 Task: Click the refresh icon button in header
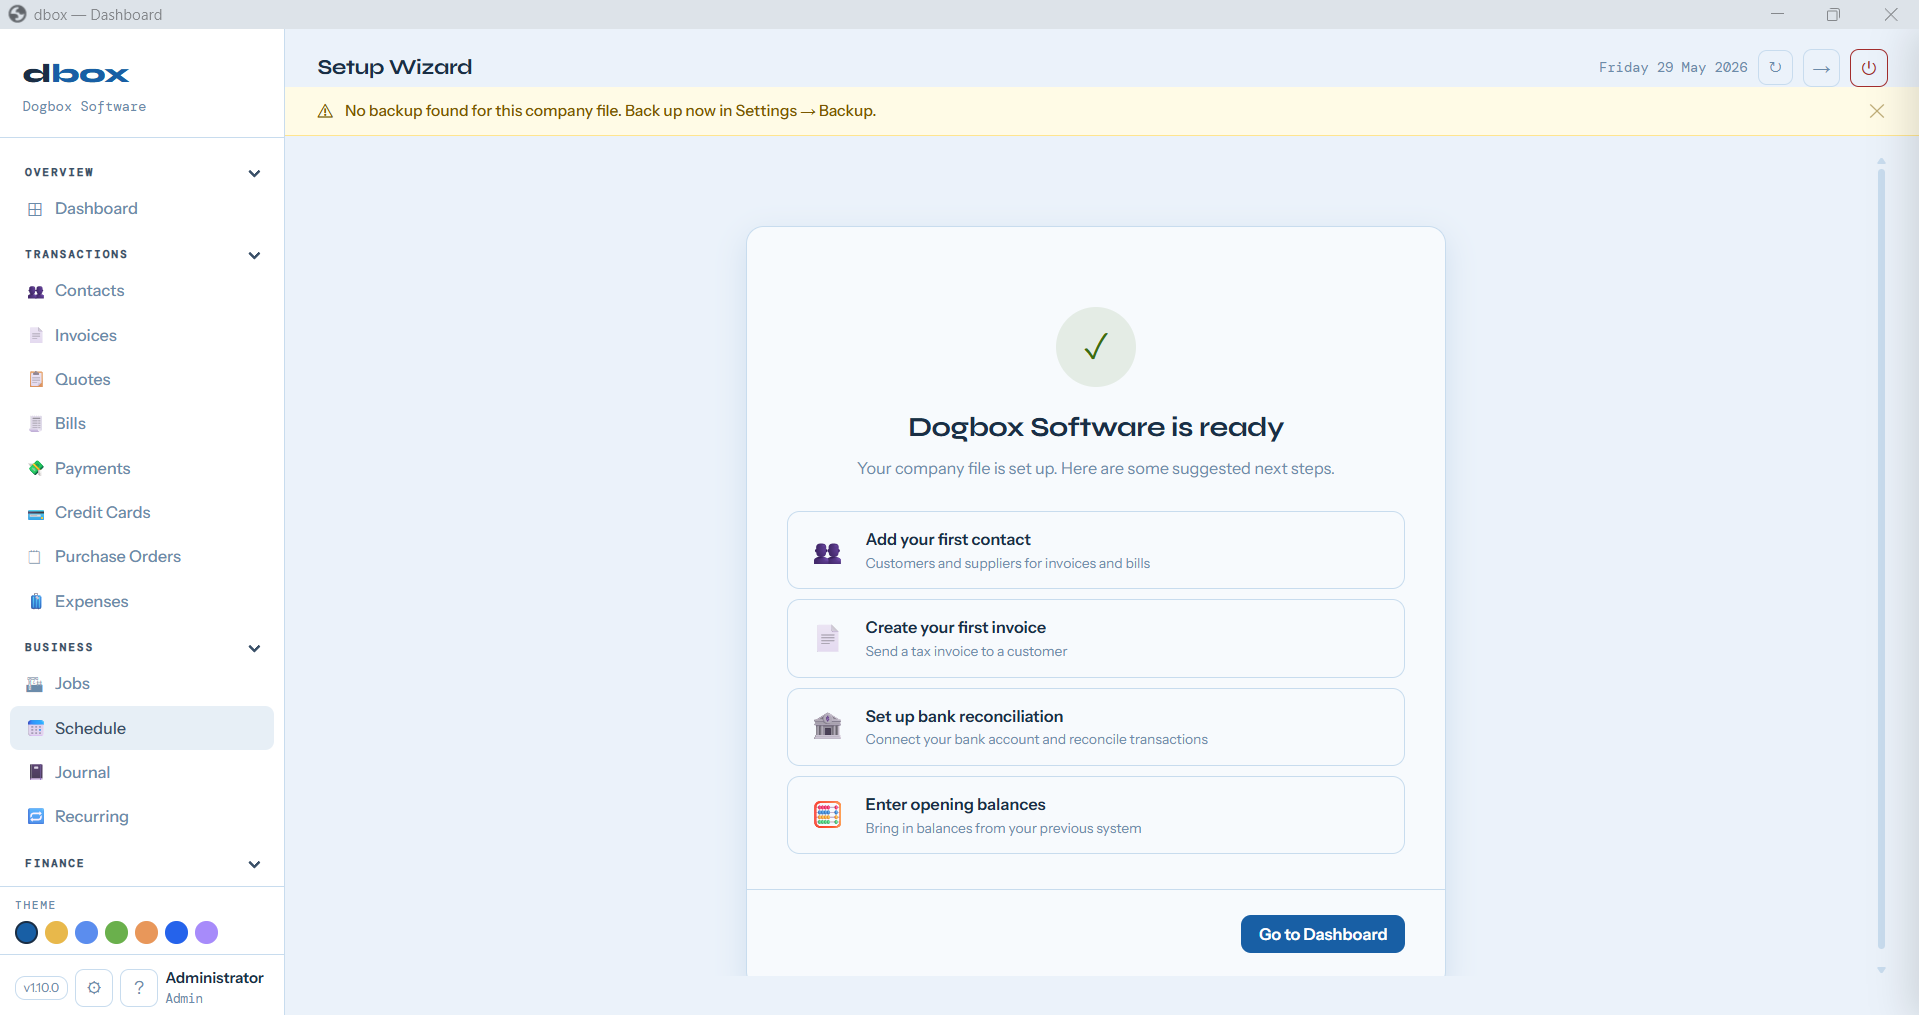(x=1775, y=68)
